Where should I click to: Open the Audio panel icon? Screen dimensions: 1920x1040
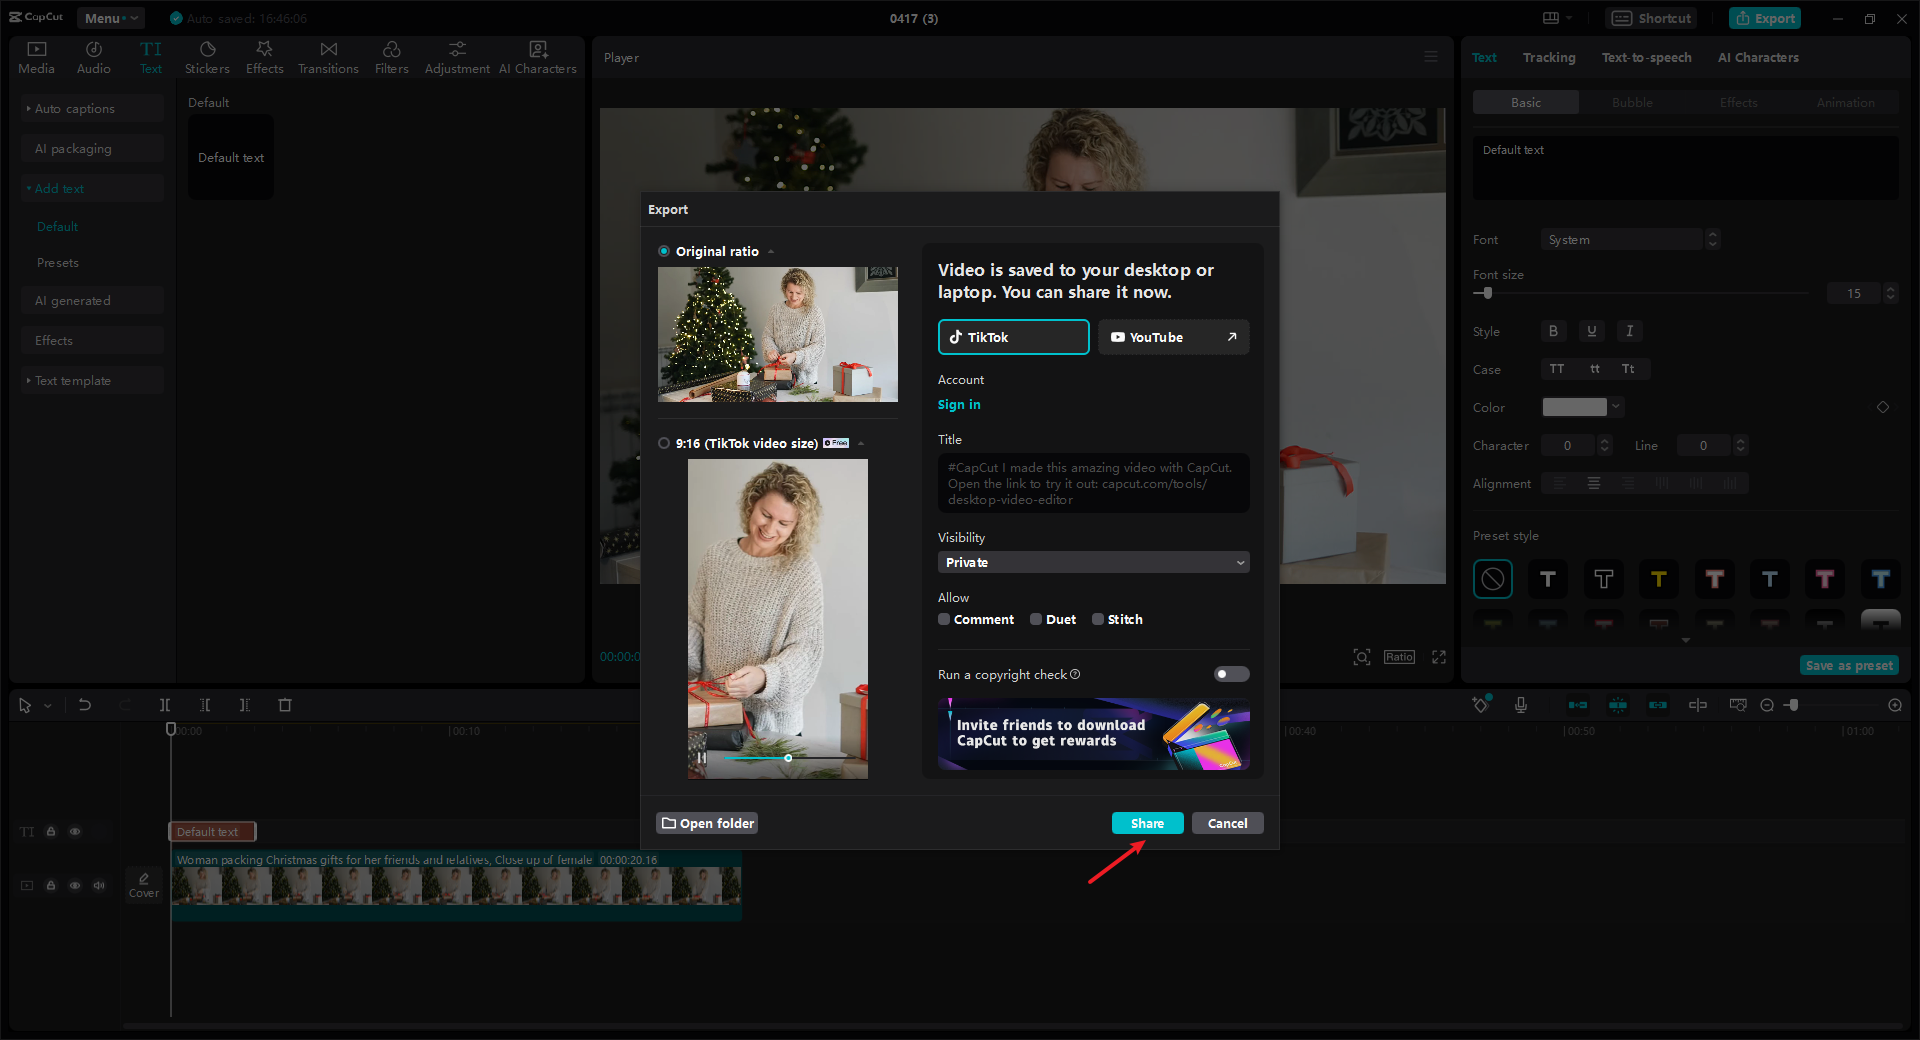[93, 58]
